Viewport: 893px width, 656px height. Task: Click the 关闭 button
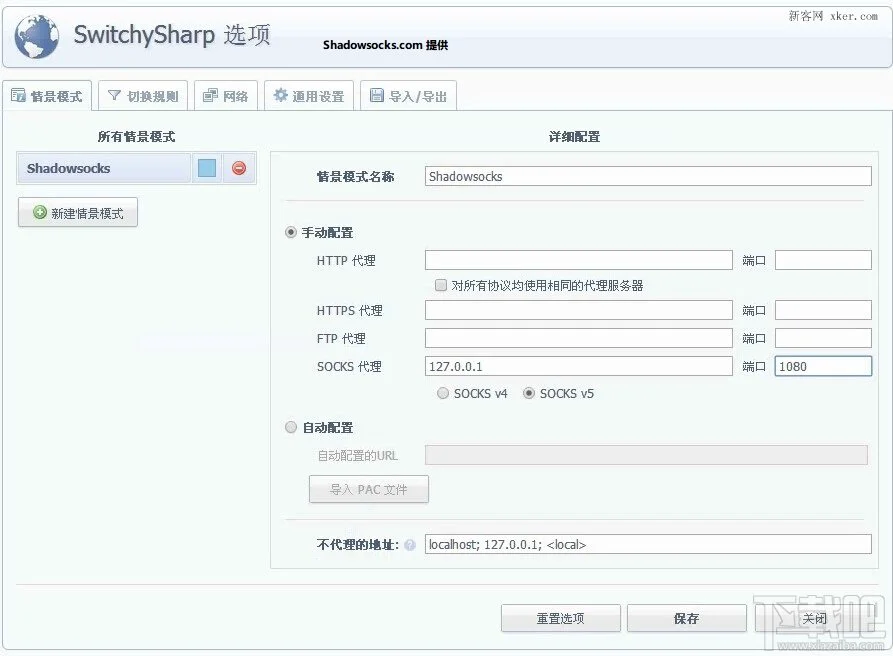pos(814,618)
